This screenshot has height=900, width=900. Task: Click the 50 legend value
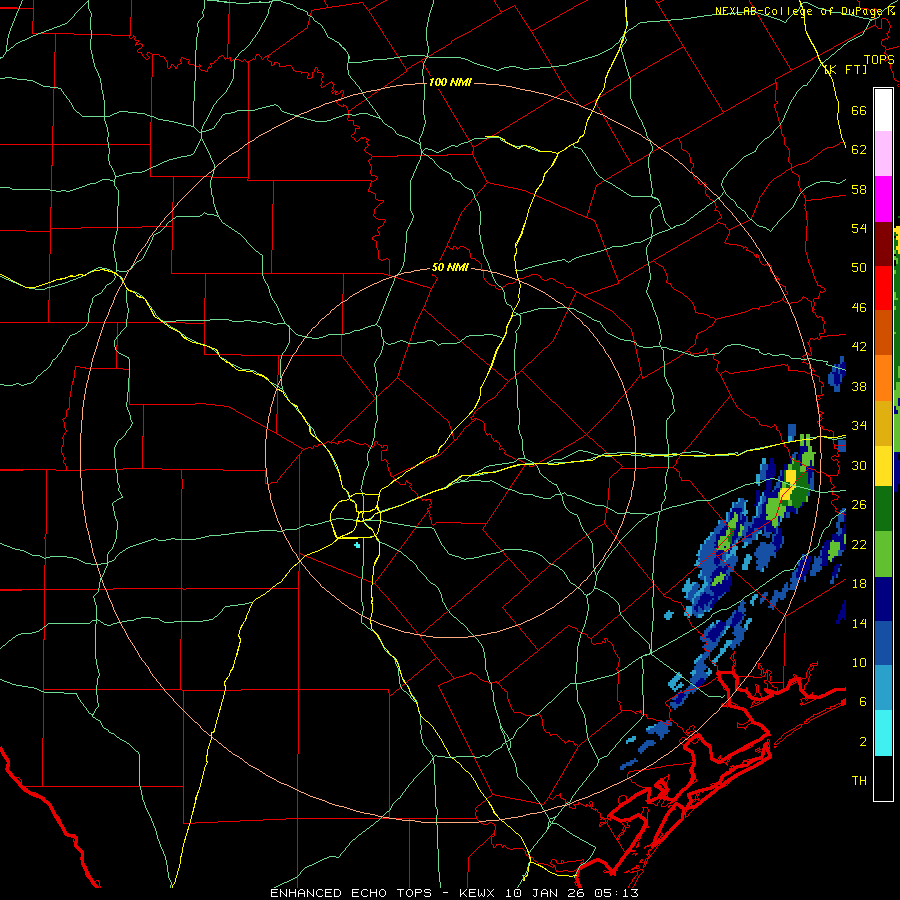pos(859,267)
